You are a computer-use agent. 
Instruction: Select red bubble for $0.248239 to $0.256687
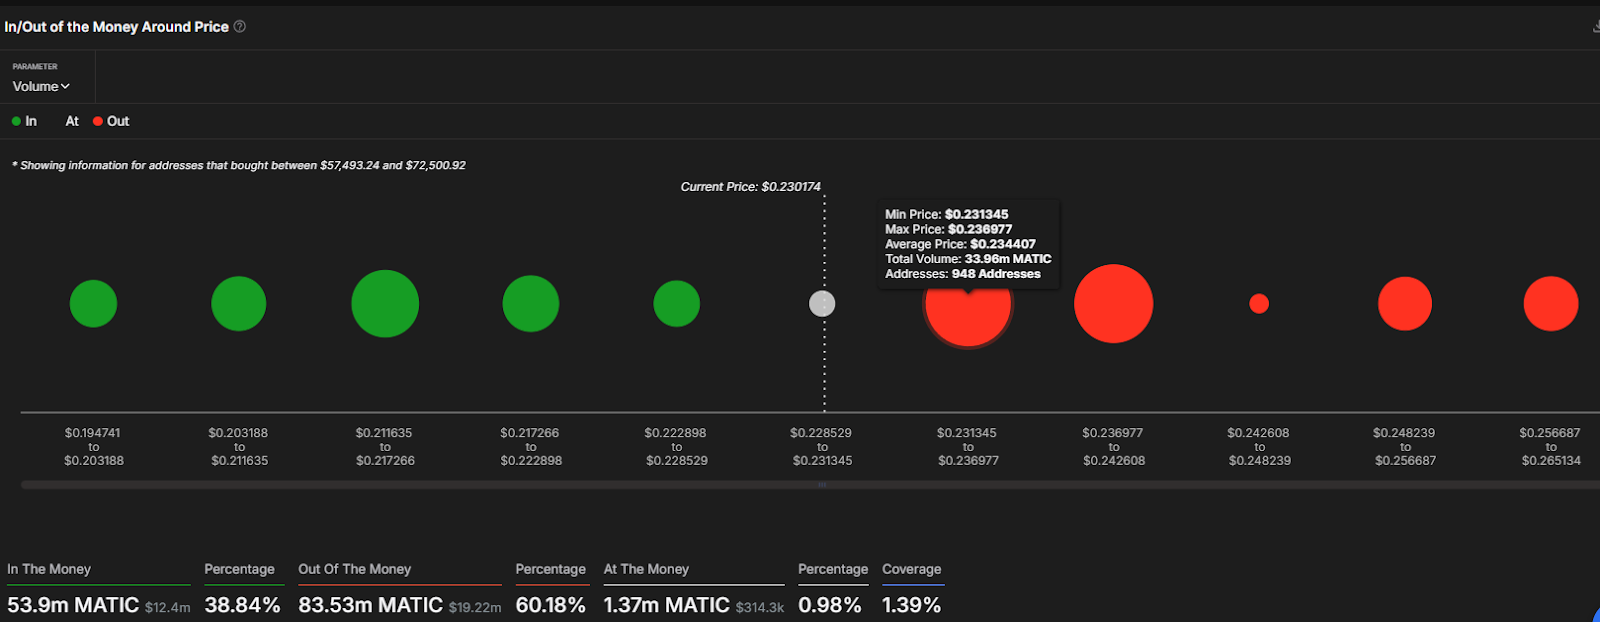point(1405,304)
